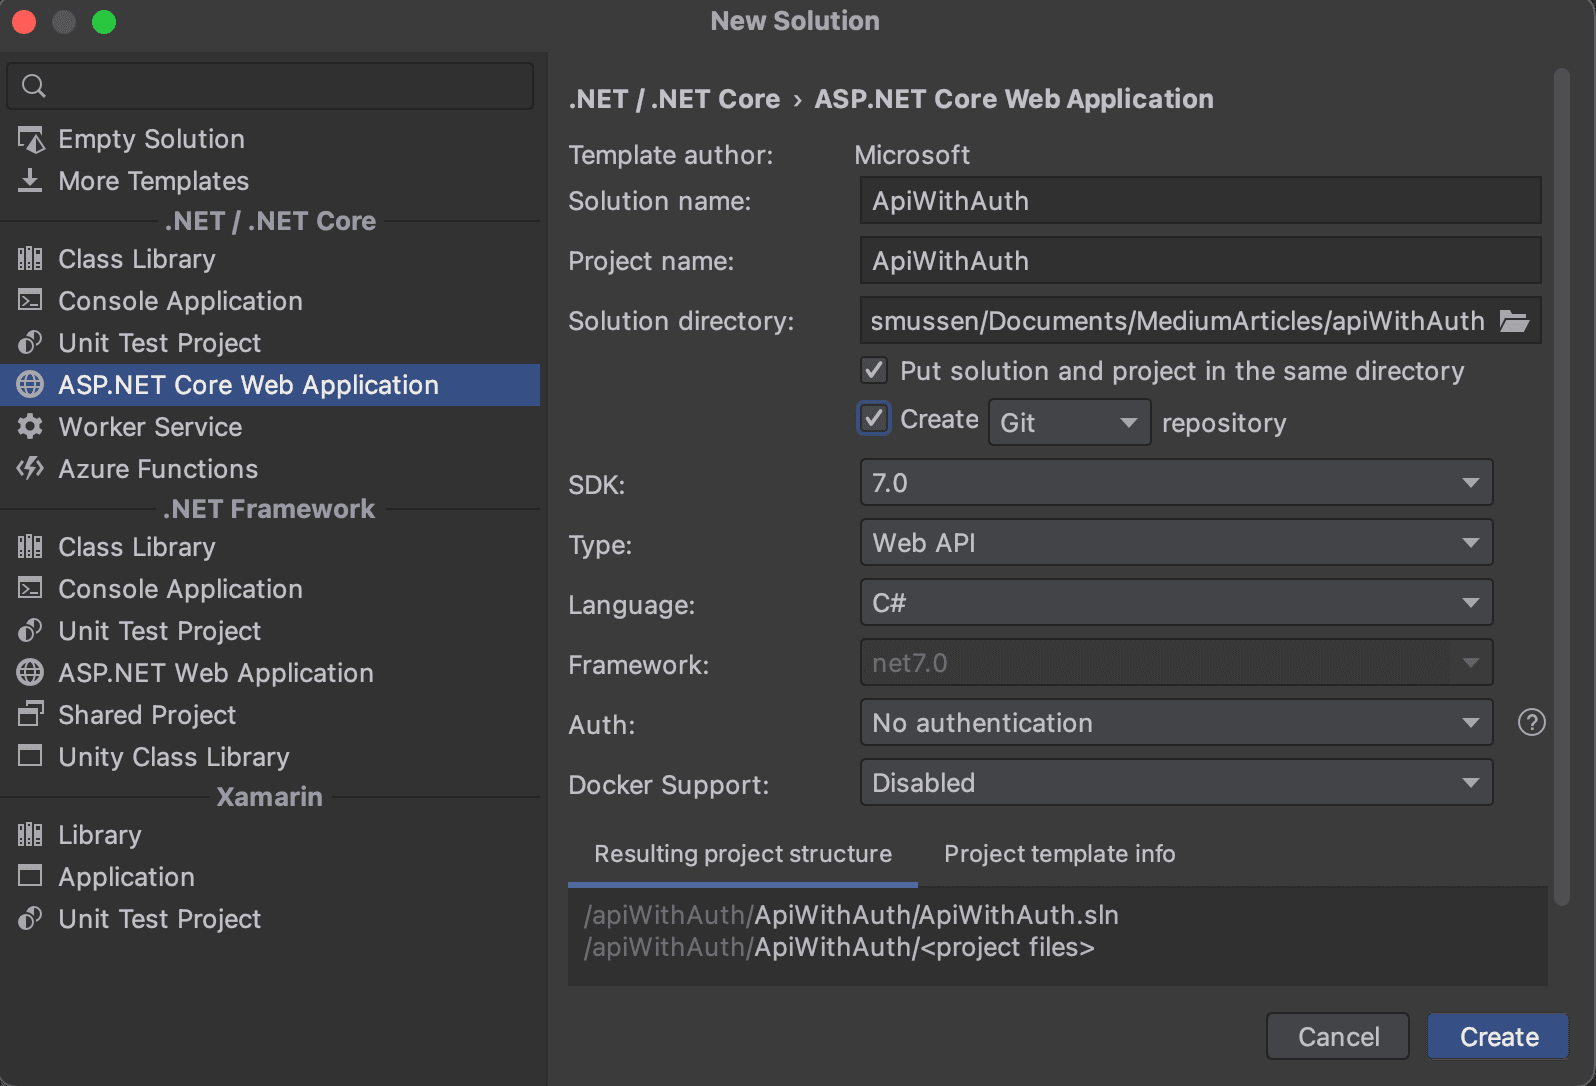Switch to Resulting project structure tab
Screen dimensions: 1596x1086
click(x=743, y=855)
